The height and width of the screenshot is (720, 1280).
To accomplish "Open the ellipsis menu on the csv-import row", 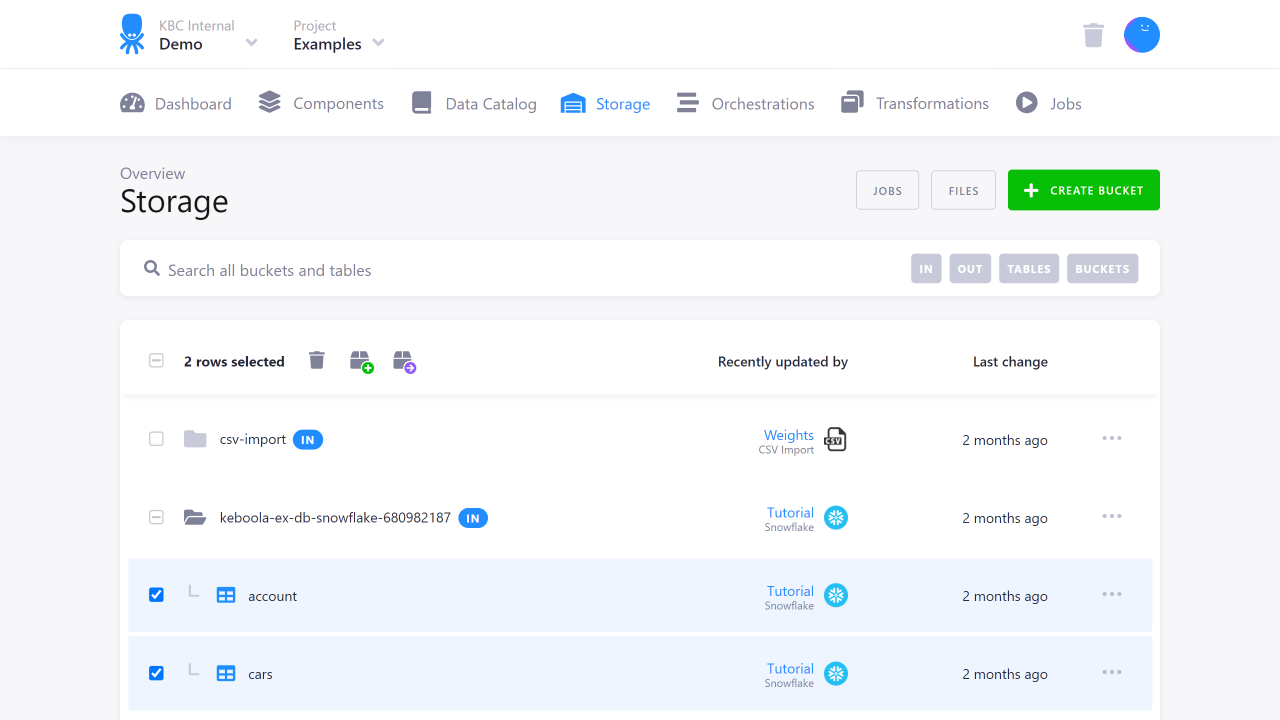I will click(1111, 438).
